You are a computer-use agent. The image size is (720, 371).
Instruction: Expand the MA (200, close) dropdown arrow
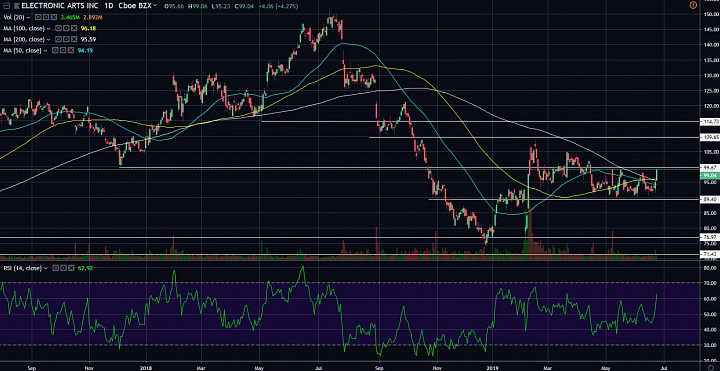click(49, 39)
